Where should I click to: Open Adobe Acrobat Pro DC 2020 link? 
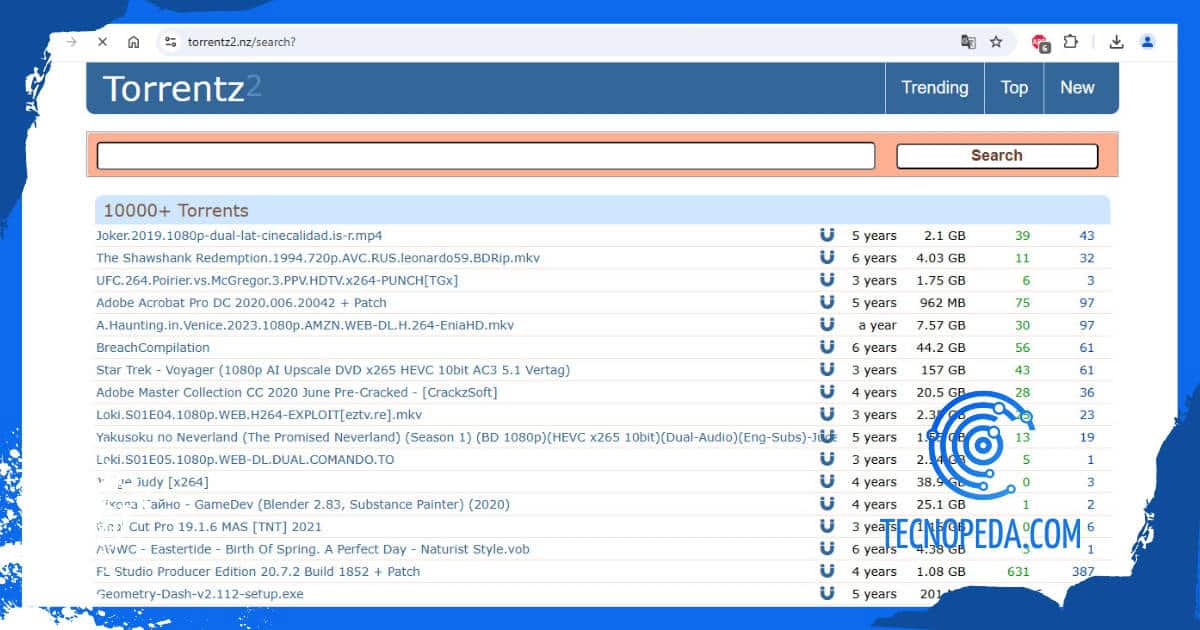point(241,303)
